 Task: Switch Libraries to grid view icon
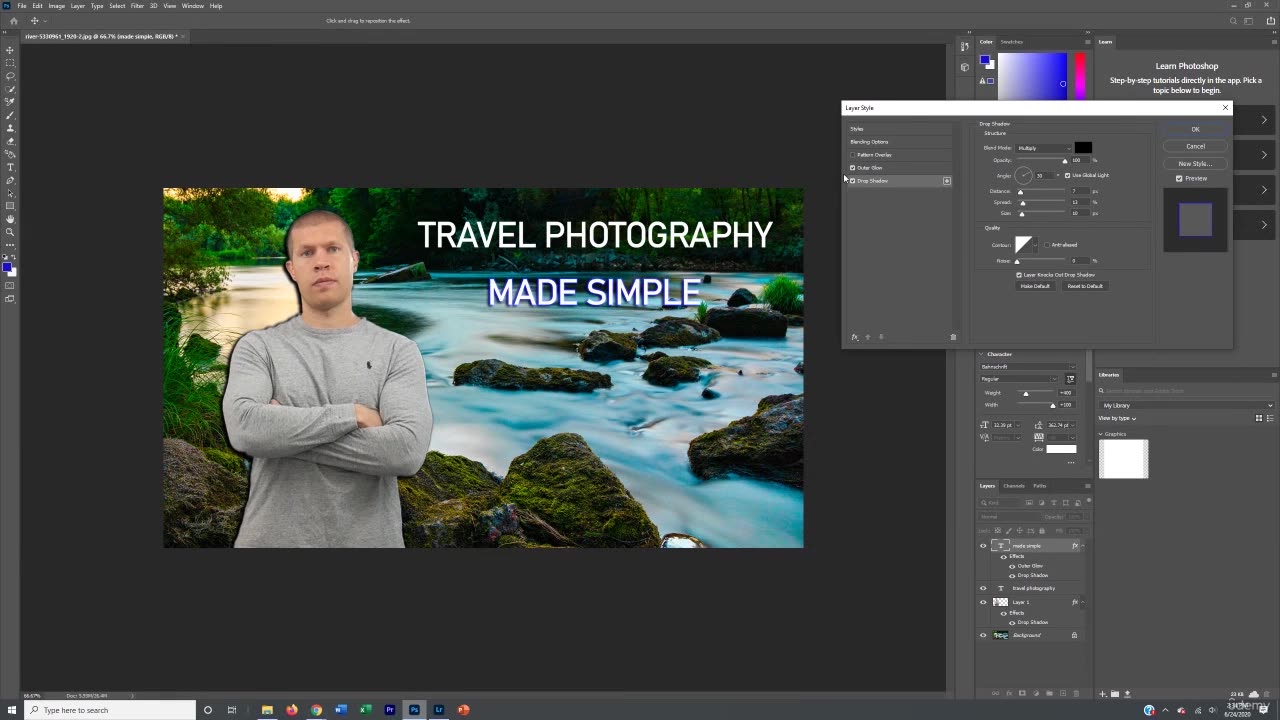1258,418
